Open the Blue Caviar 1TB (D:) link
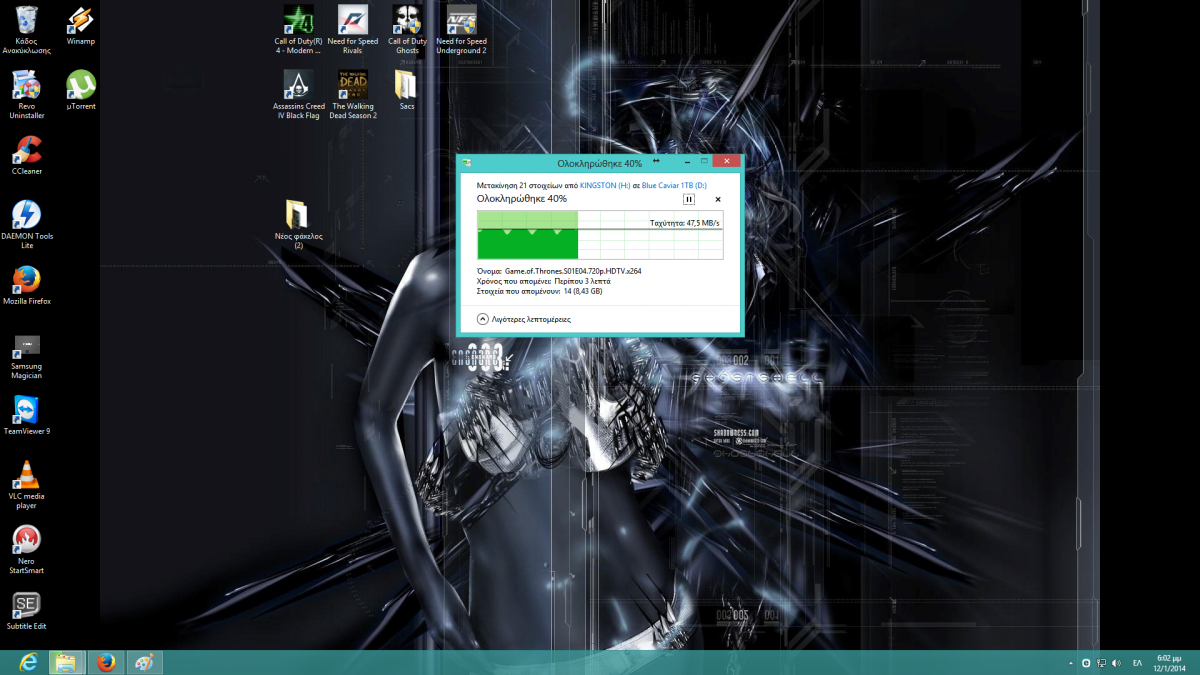The width and height of the screenshot is (1200, 675). click(674, 185)
